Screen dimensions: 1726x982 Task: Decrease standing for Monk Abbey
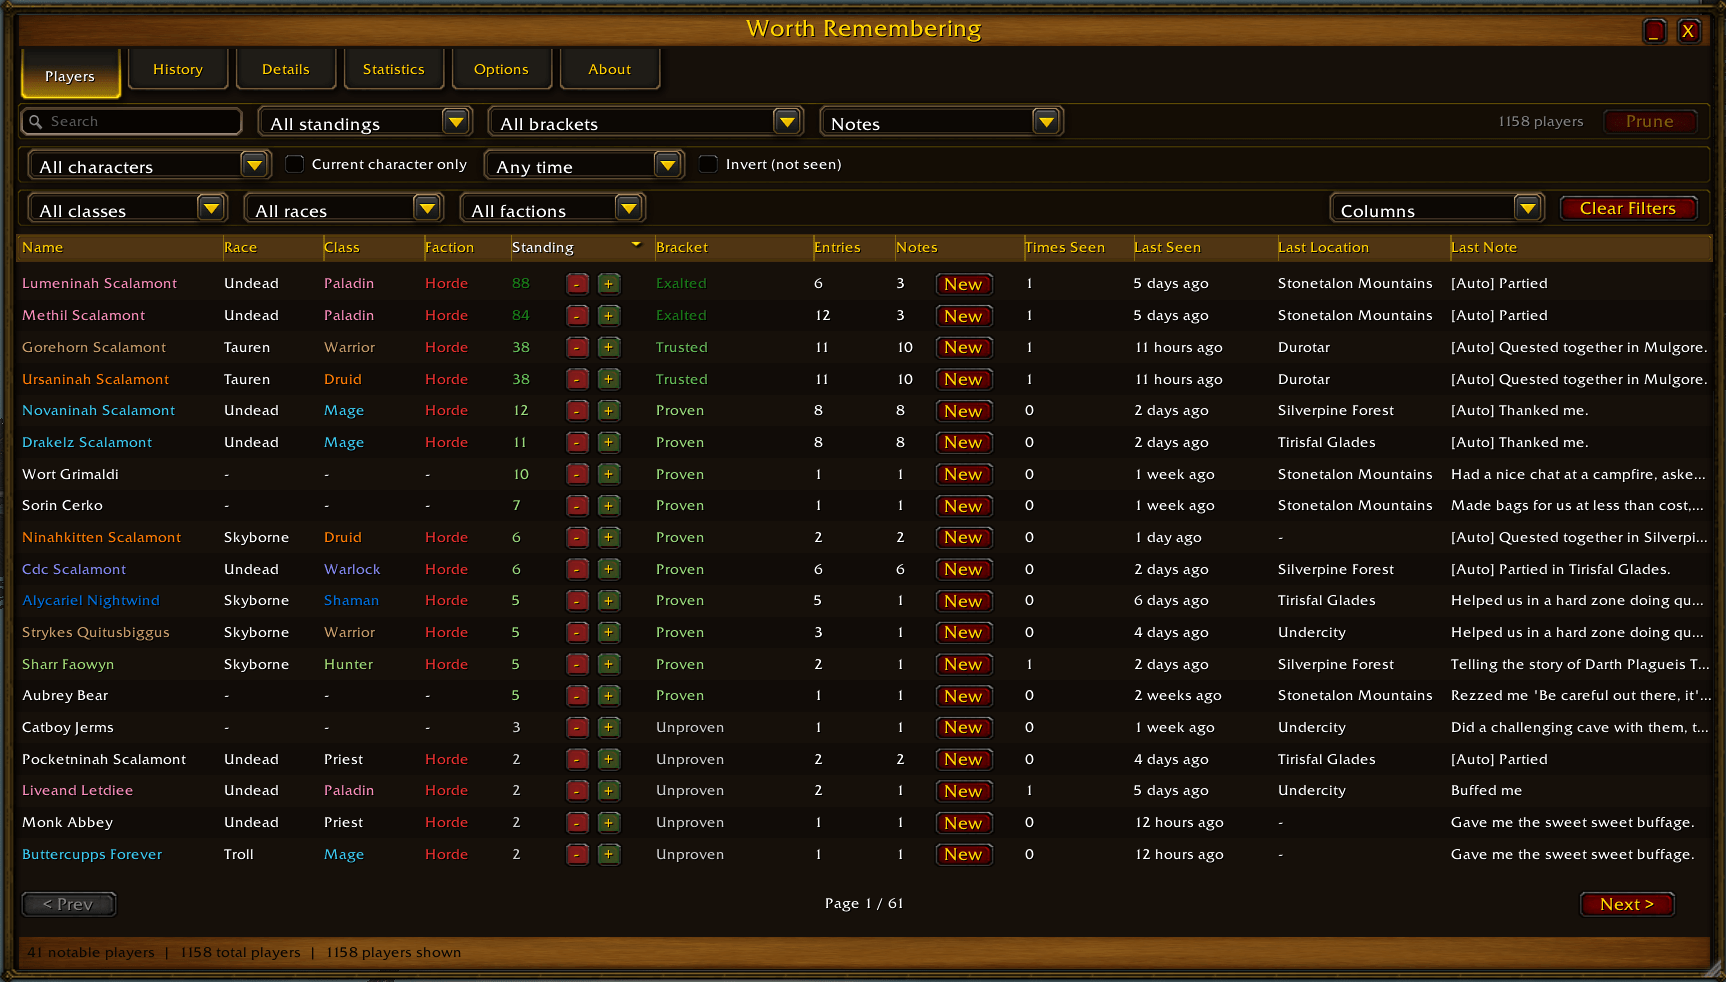[x=577, y=823]
